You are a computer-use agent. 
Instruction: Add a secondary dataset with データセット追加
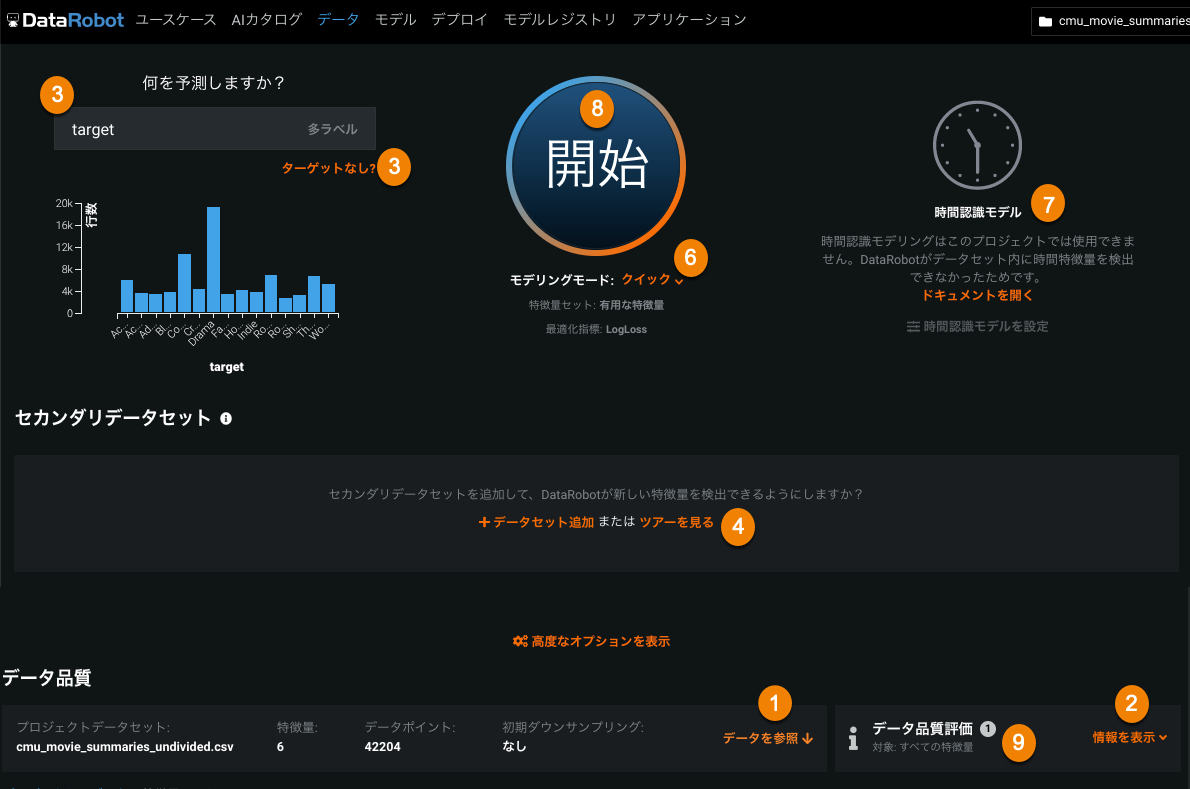tap(536, 522)
